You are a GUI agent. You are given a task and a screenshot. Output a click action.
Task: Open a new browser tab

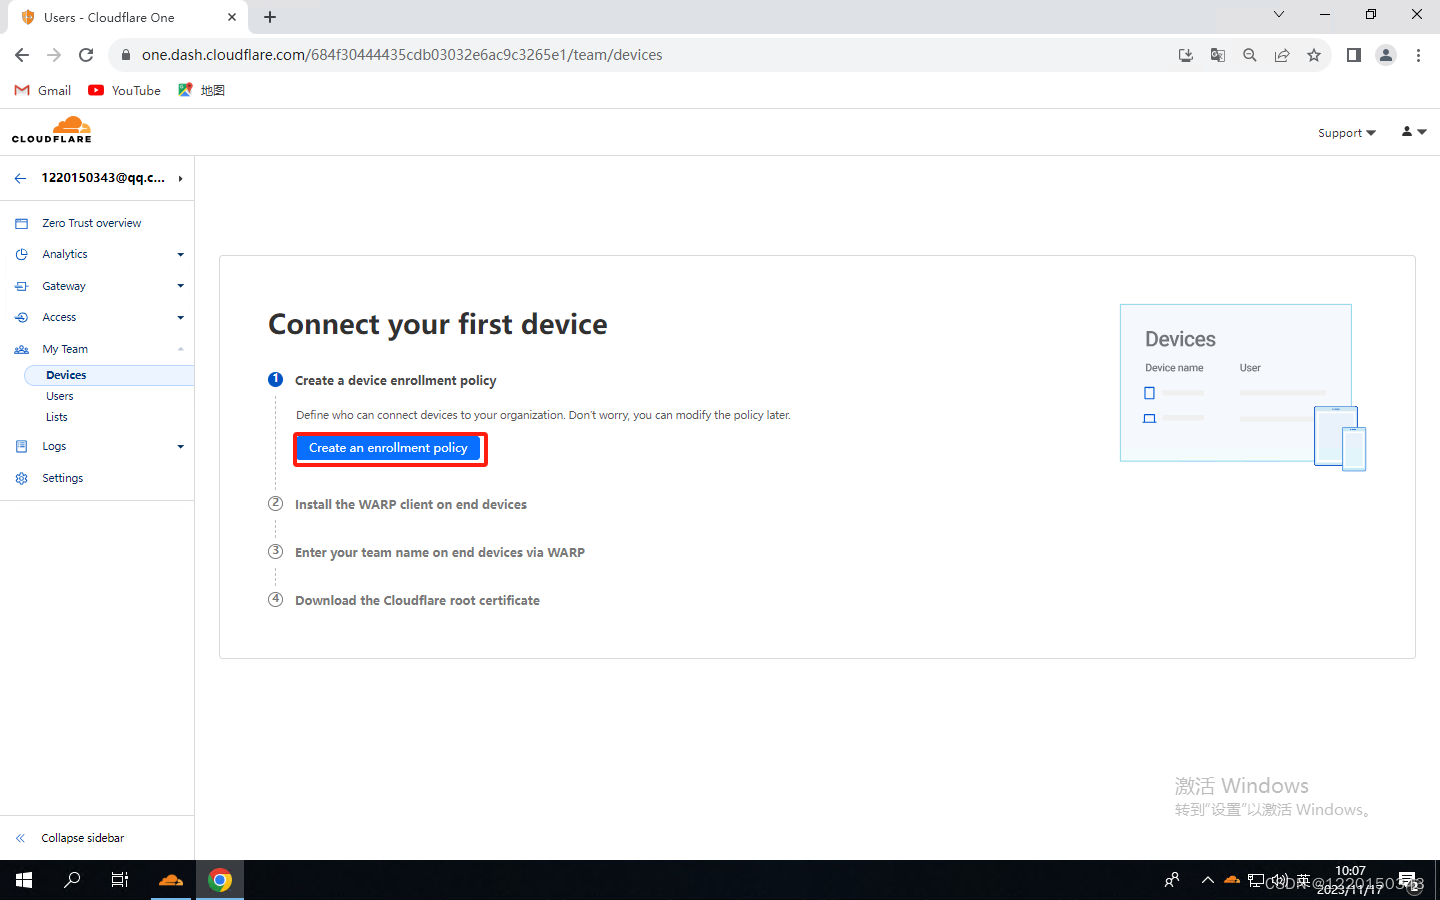click(x=270, y=17)
